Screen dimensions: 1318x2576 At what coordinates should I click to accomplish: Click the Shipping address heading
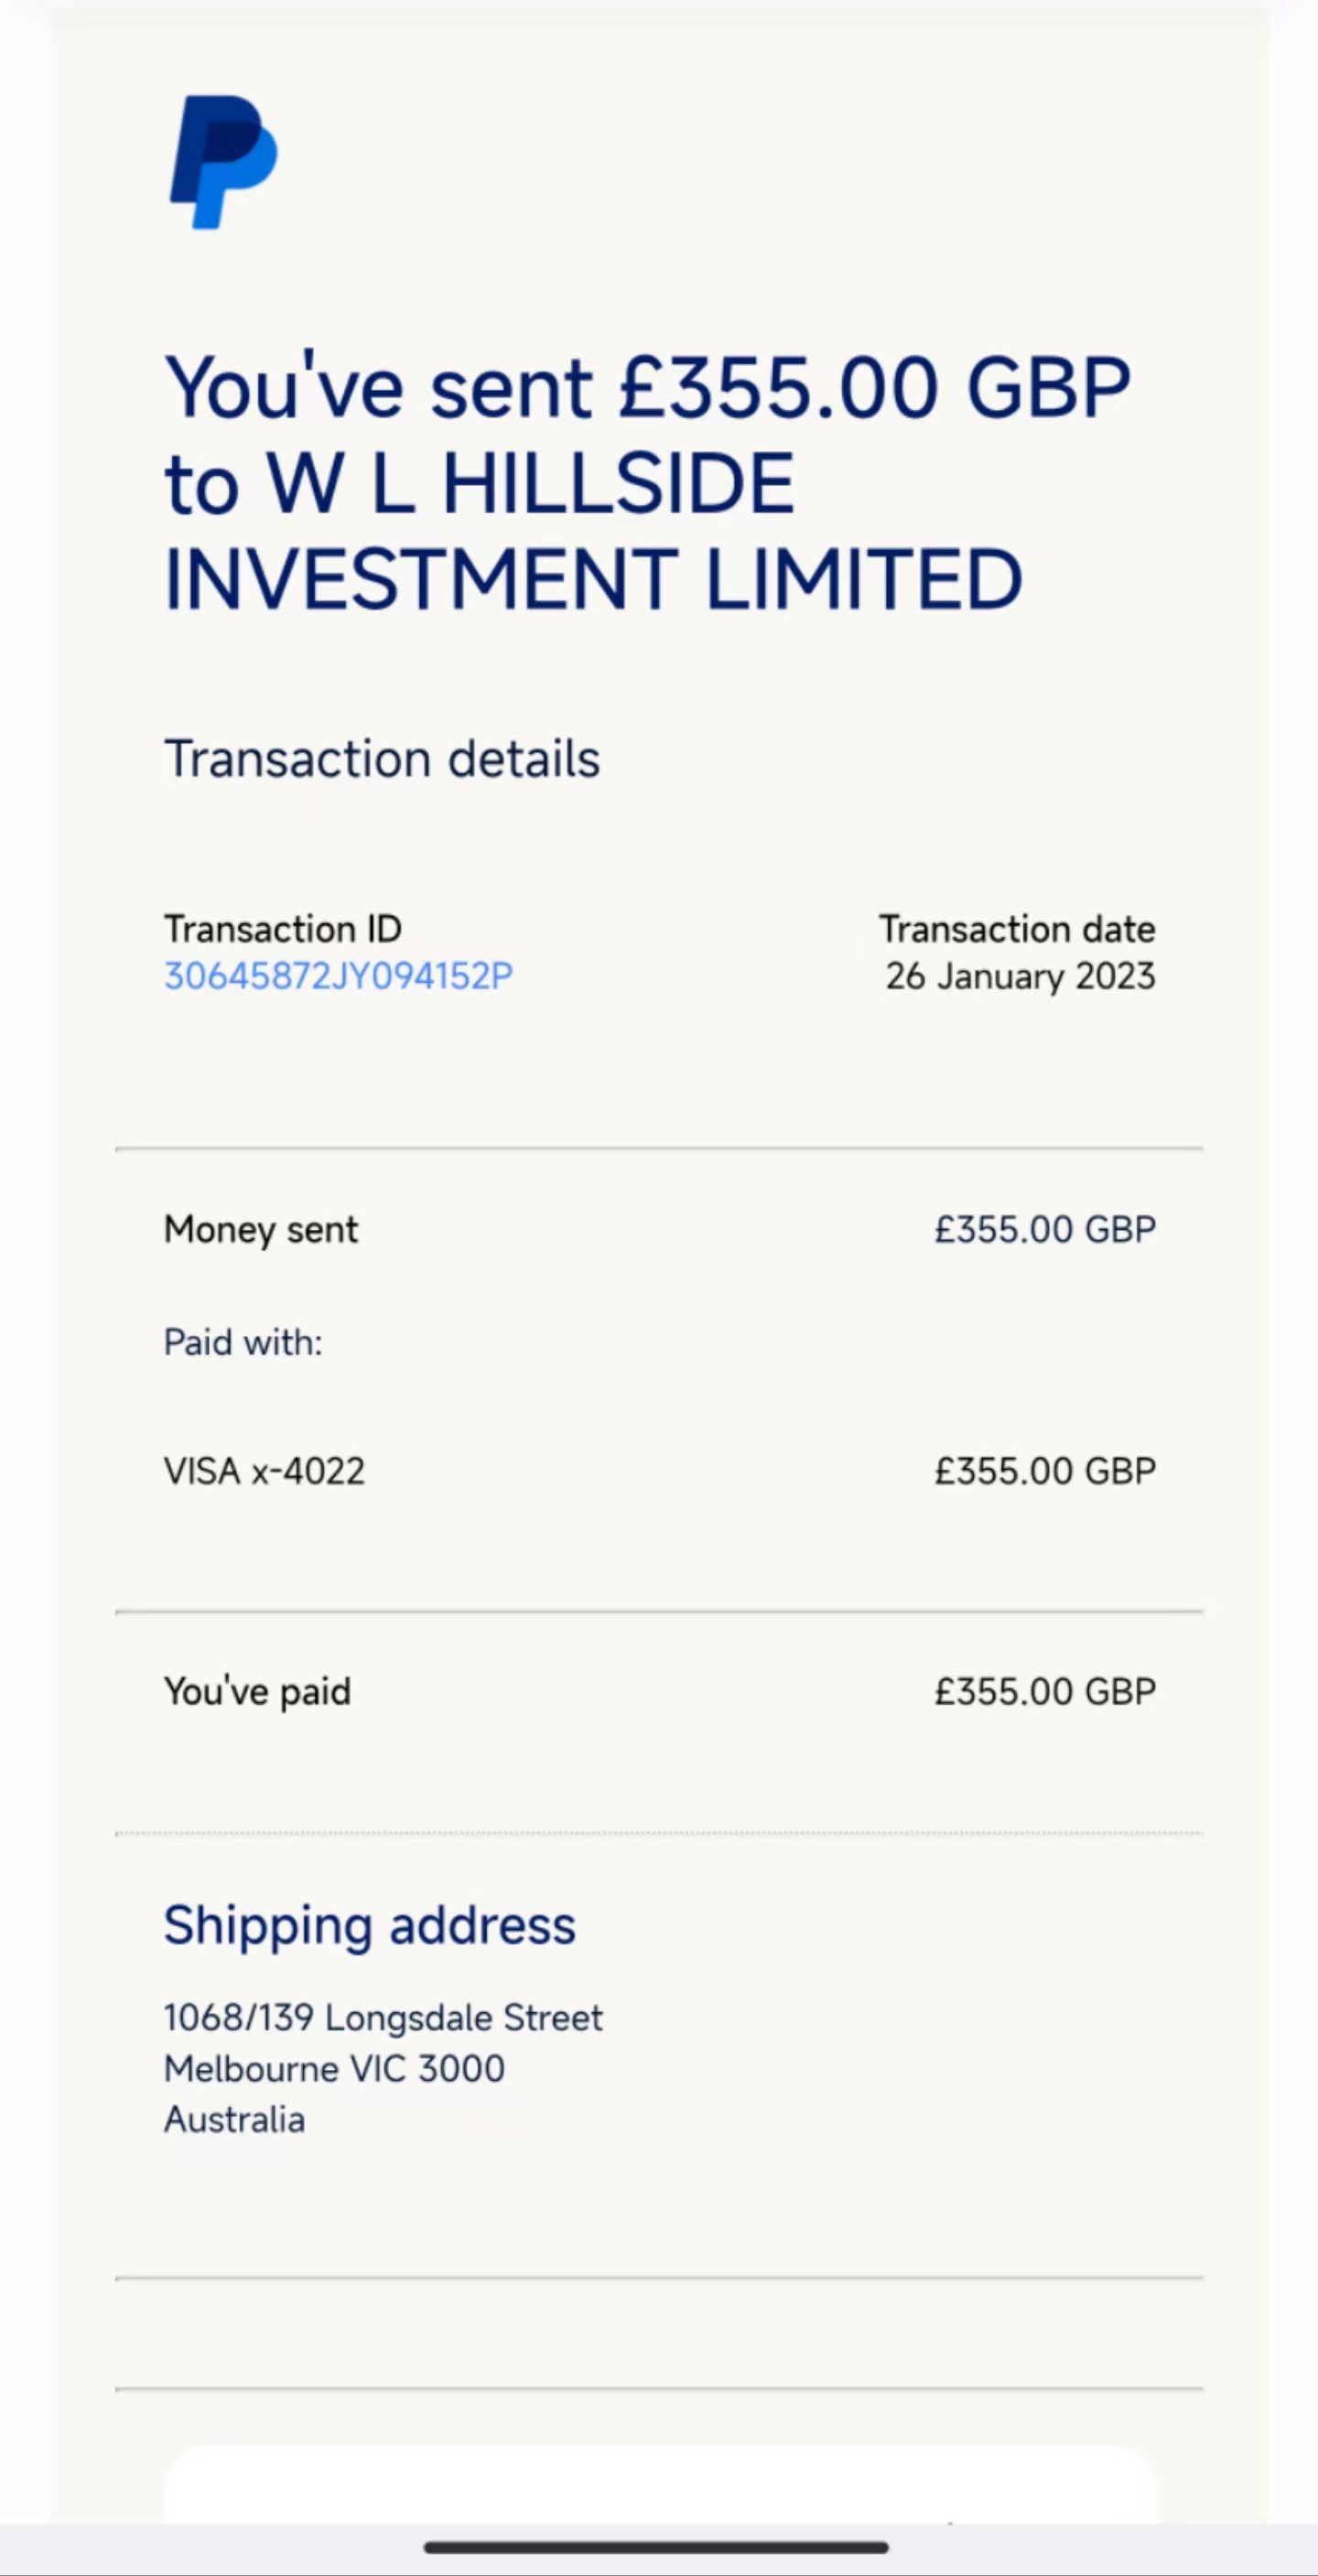[369, 1926]
